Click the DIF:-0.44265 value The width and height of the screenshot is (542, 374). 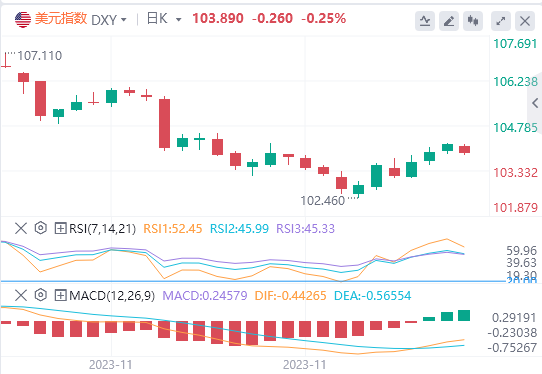point(290,296)
